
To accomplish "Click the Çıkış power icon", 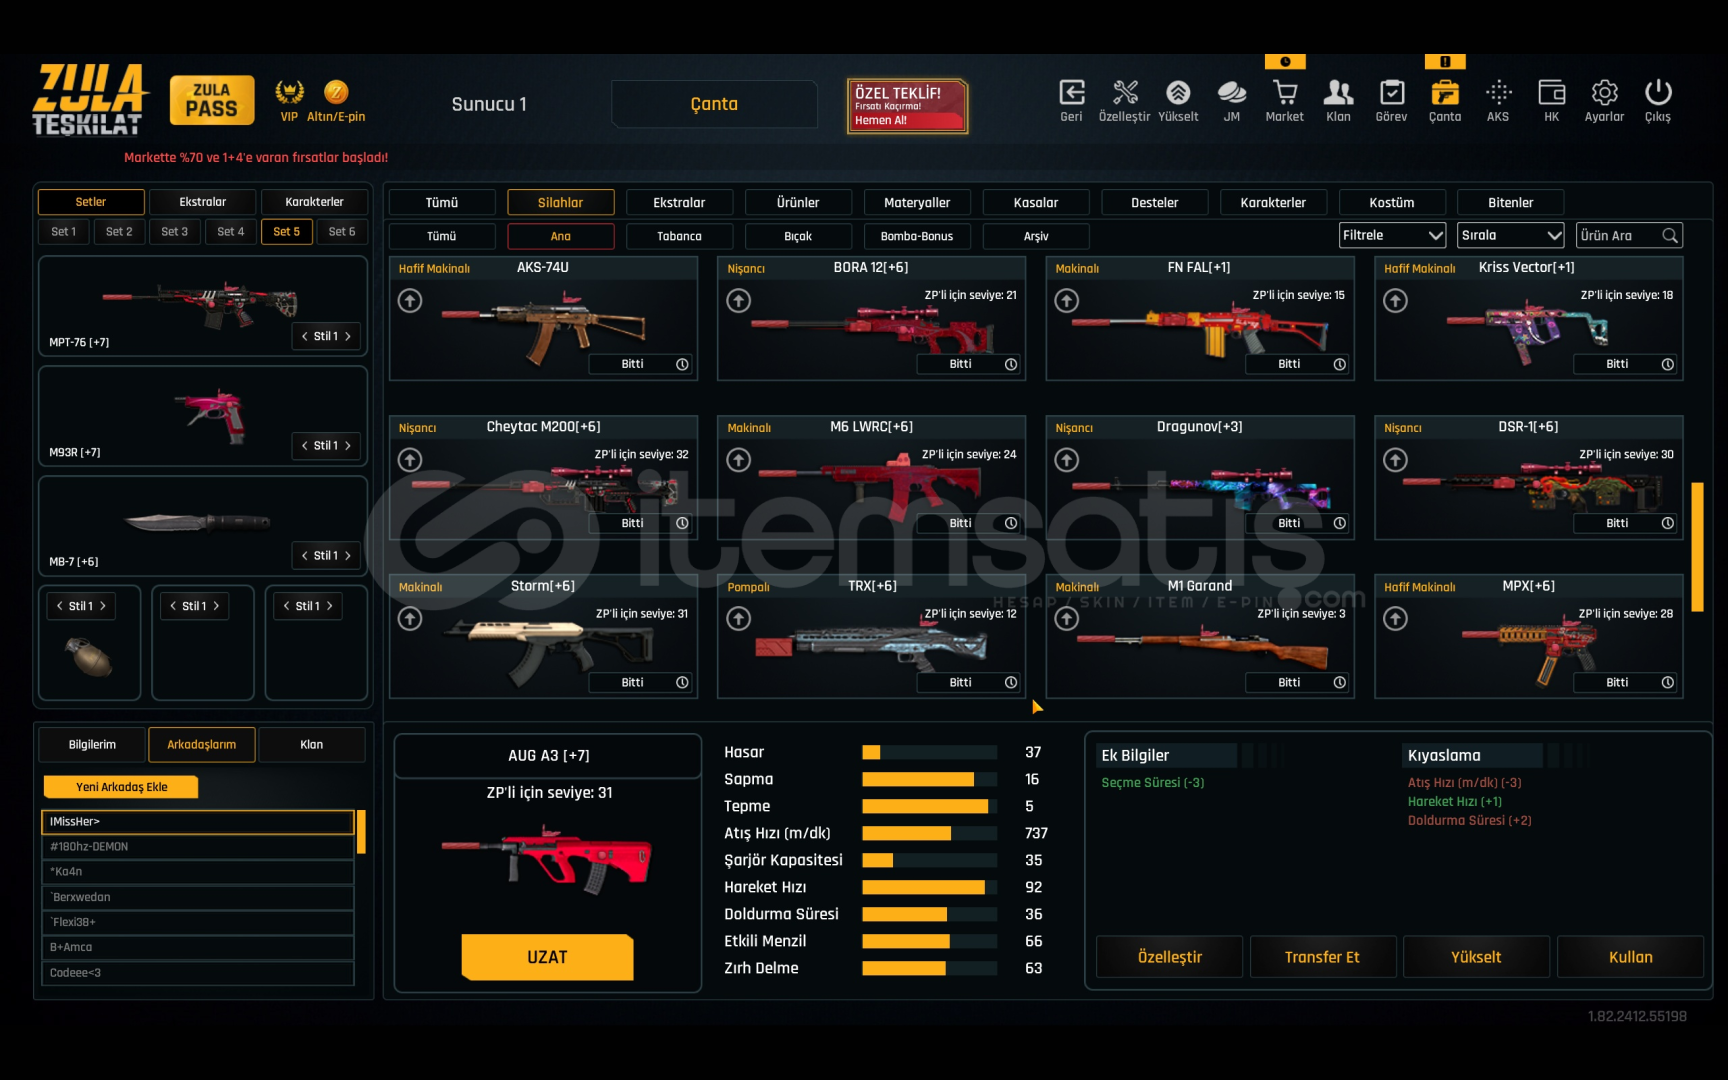I will (x=1658, y=93).
